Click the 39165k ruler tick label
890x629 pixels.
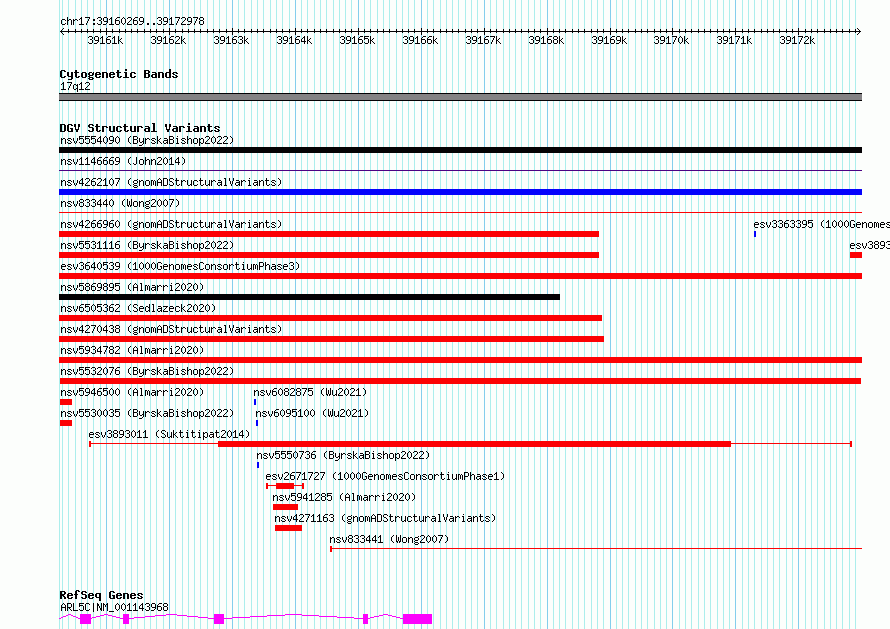[x=357, y=40]
